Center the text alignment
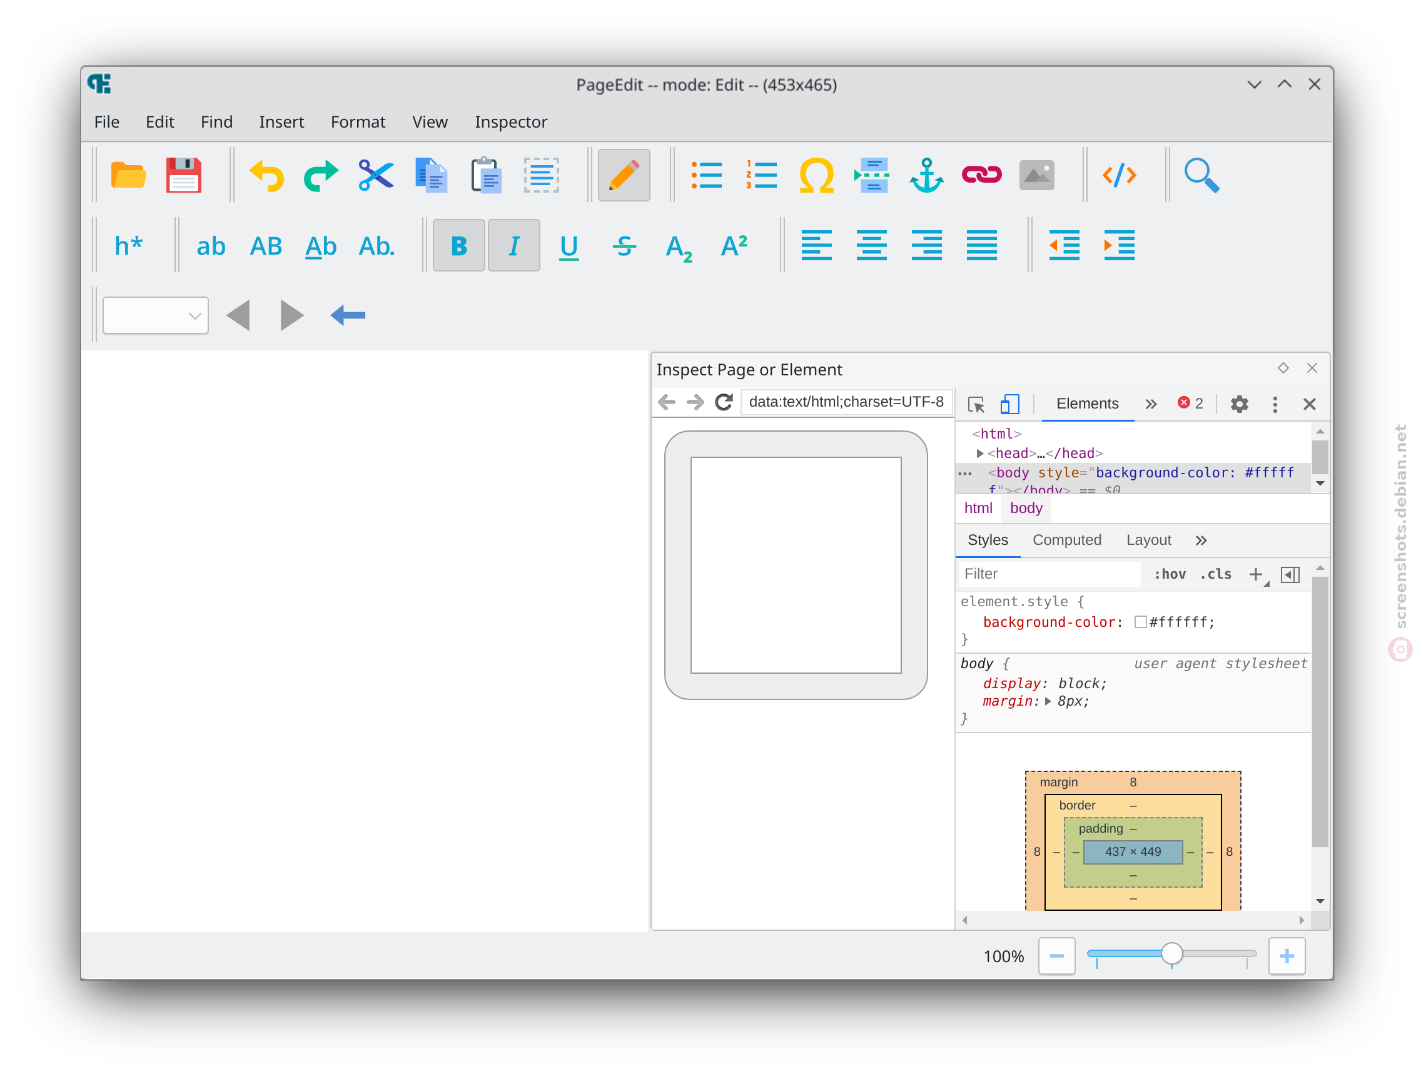This screenshot has width=1413, height=1074. tap(872, 246)
